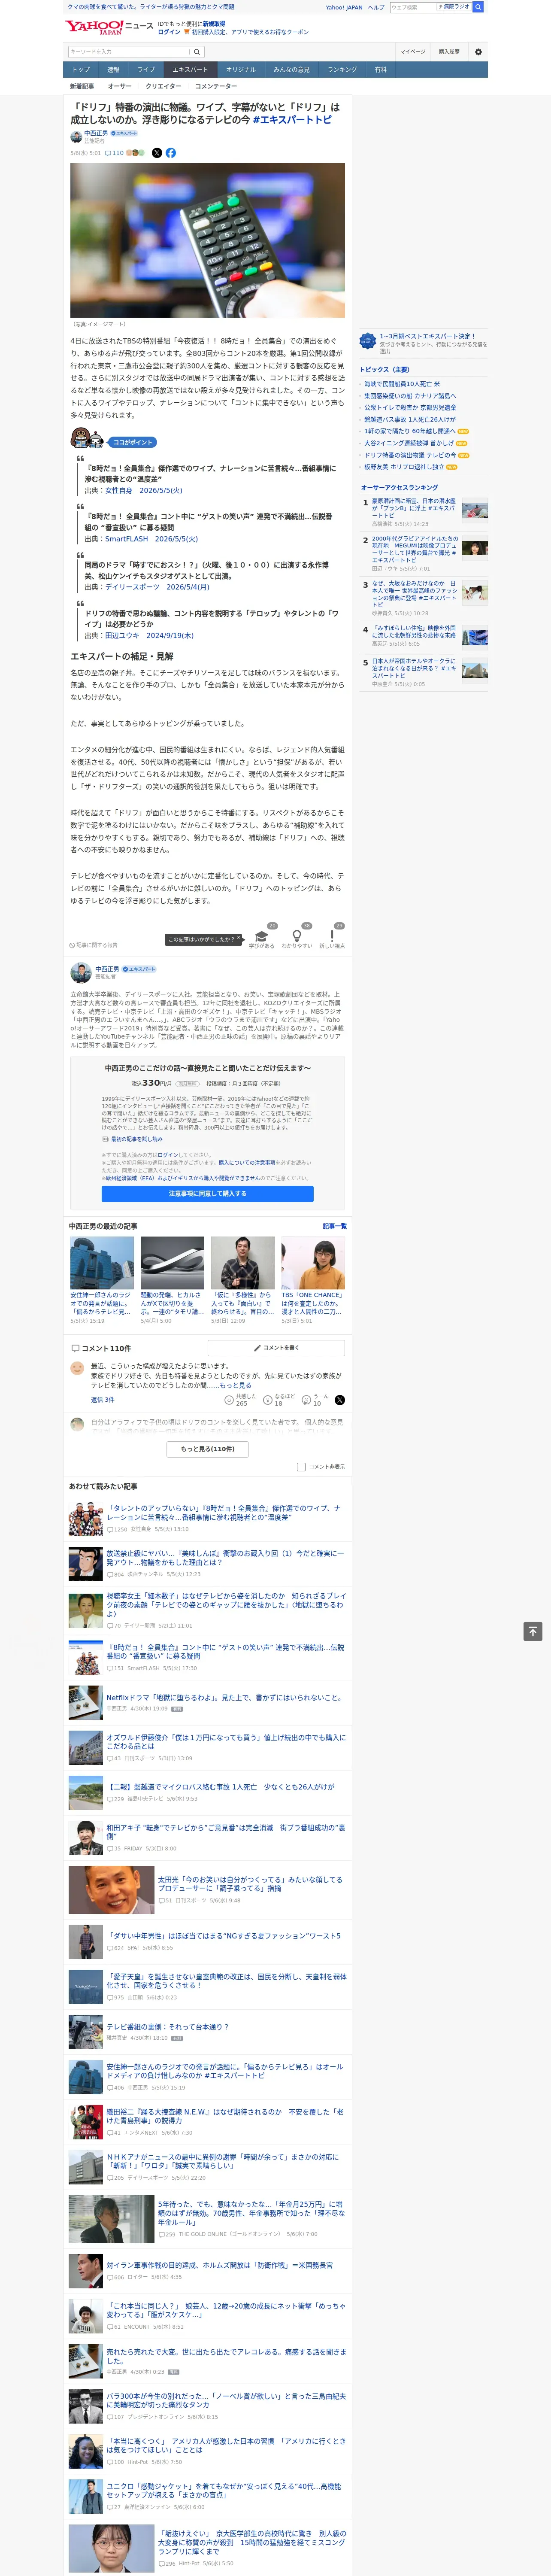Click the わかりやすい lightbulb reaction
This screenshot has width=551, height=2576.
pos(296,937)
